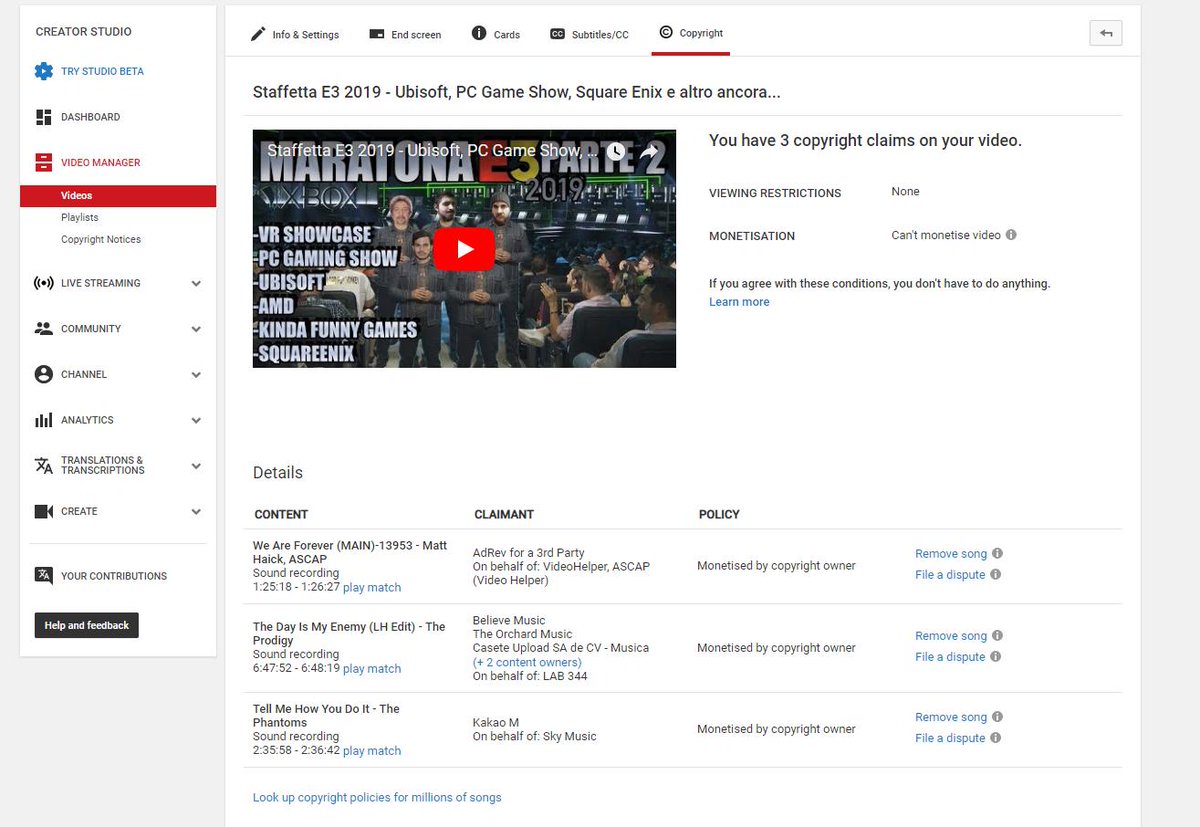Expand the Community section chevron
The height and width of the screenshot is (827, 1200).
point(196,329)
